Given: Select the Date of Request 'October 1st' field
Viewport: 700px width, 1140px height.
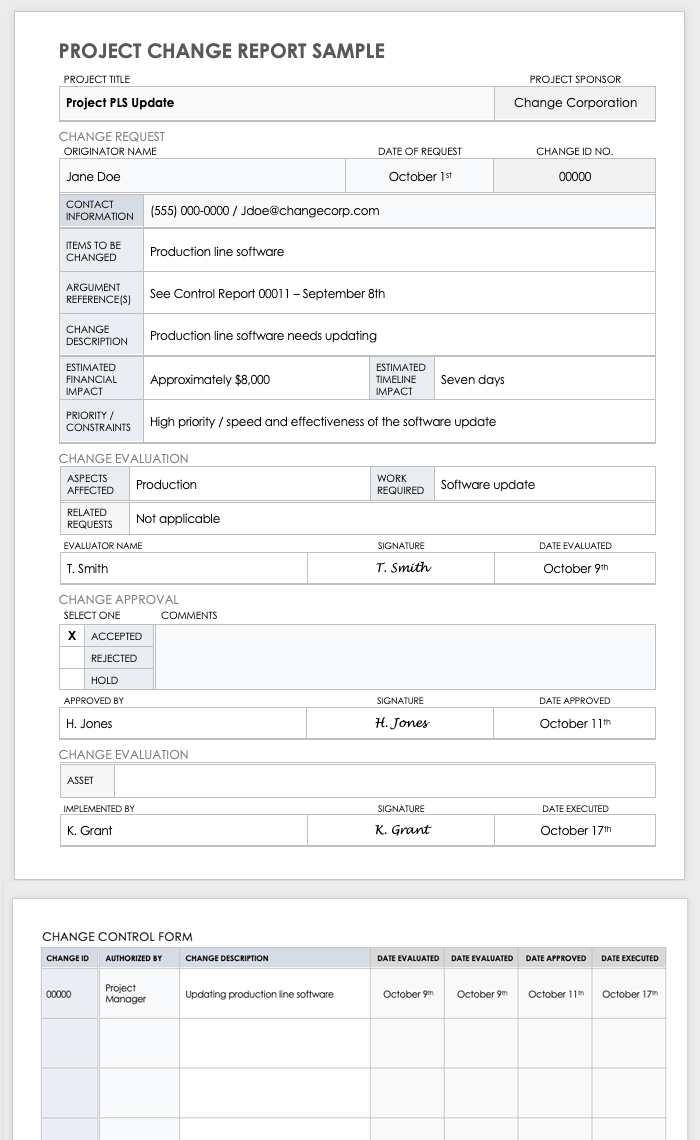Looking at the screenshot, I should (419, 177).
